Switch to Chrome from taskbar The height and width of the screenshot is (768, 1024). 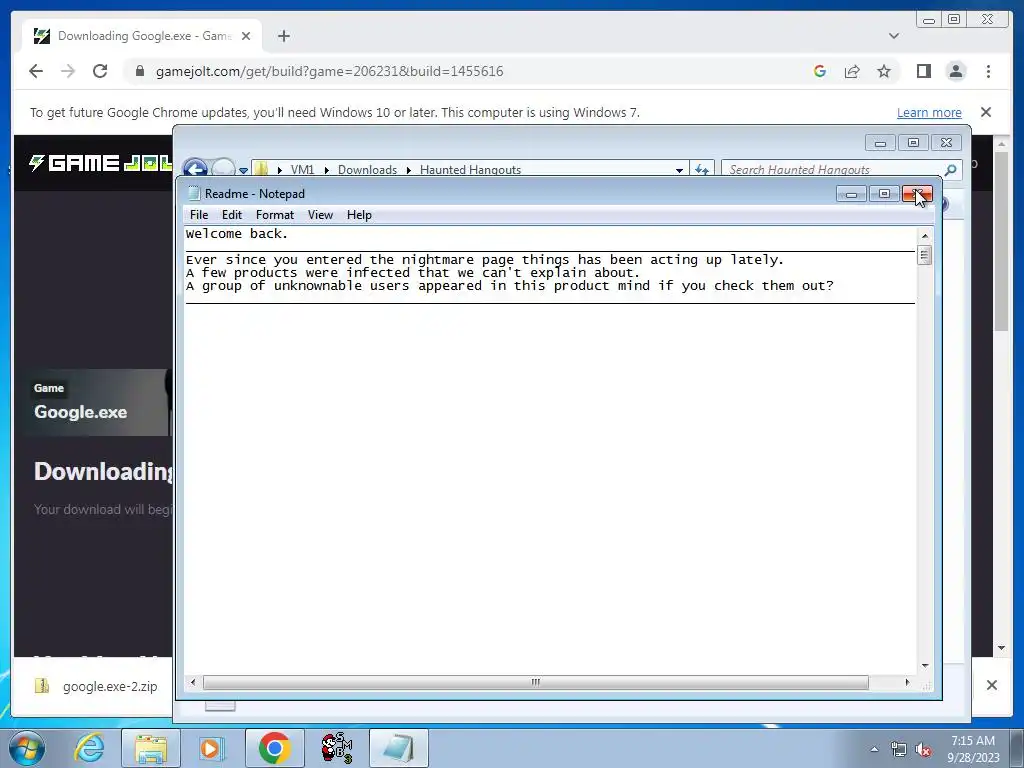pyautogui.click(x=274, y=748)
